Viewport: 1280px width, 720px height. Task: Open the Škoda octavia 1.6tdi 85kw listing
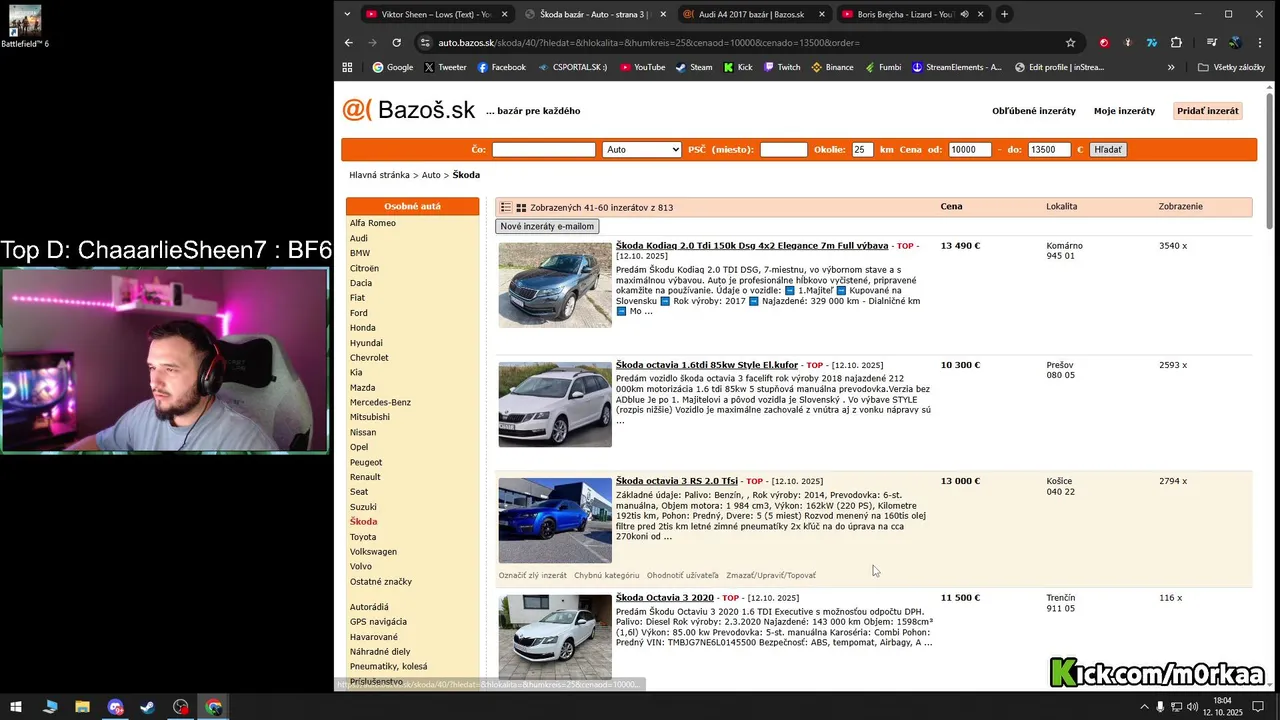[707, 365]
